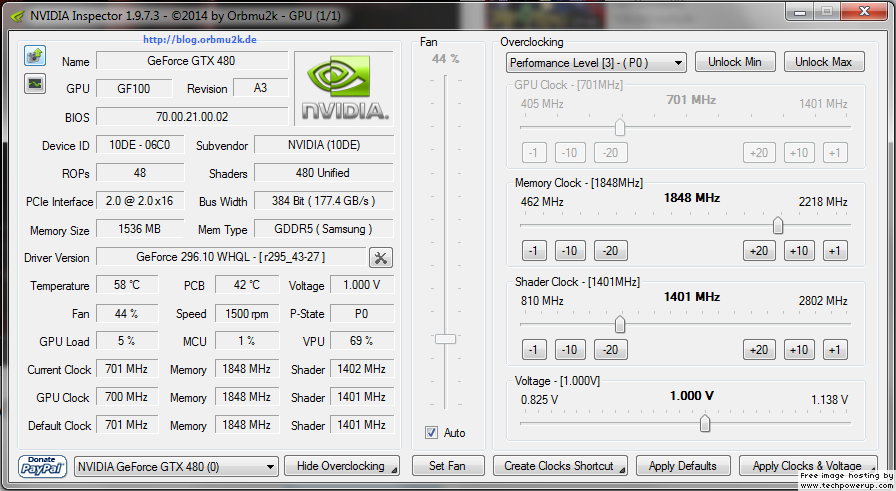Click the Revision value A3
Viewport: 896px width, 491px height.
261,88
